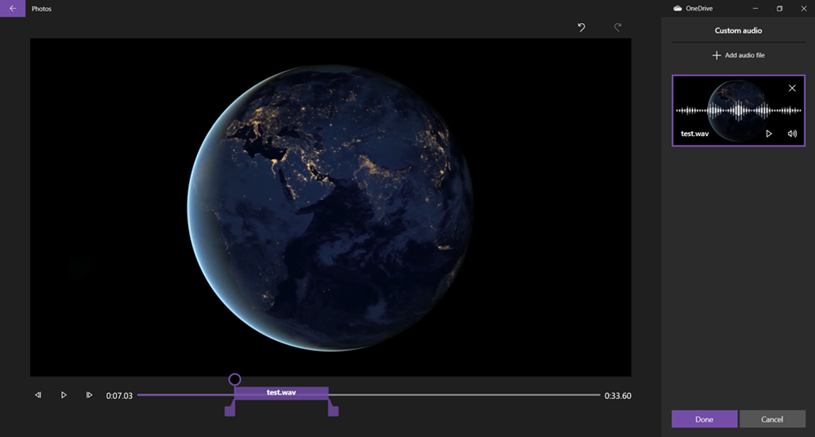Undo the last edit

581,27
